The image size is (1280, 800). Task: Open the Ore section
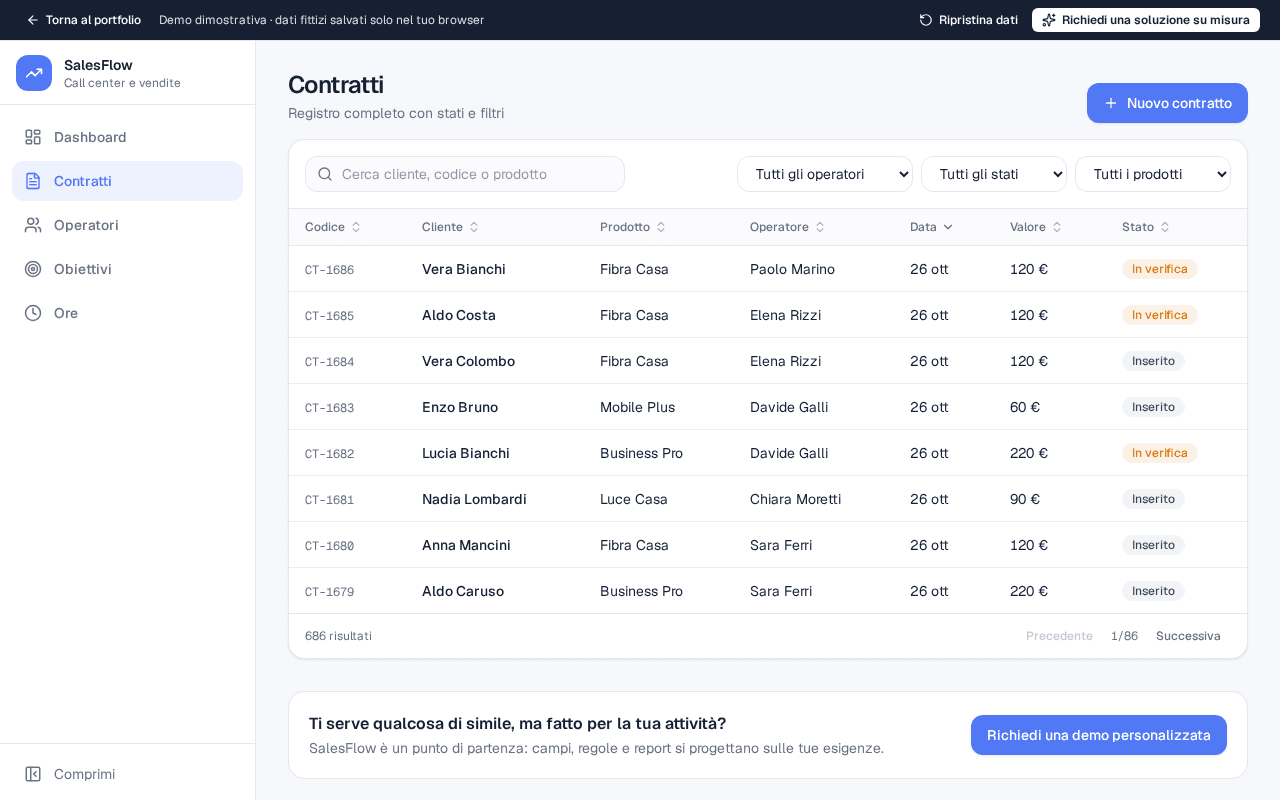tap(127, 313)
